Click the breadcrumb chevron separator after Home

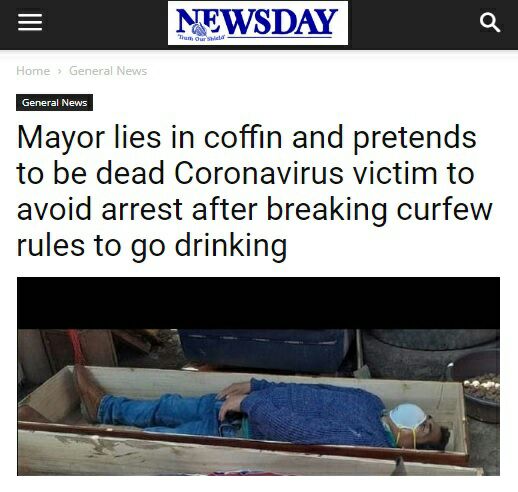[60, 71]
